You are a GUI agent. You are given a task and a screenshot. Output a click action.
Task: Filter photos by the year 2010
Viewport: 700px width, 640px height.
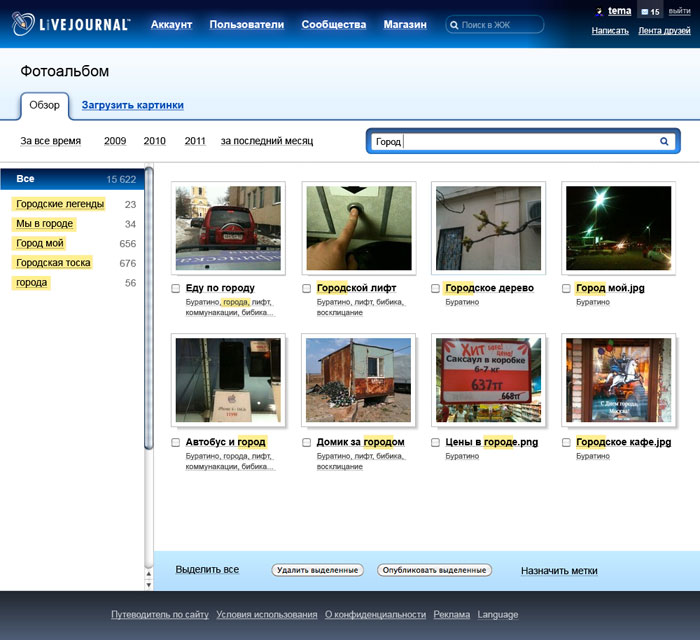(154, 141)
